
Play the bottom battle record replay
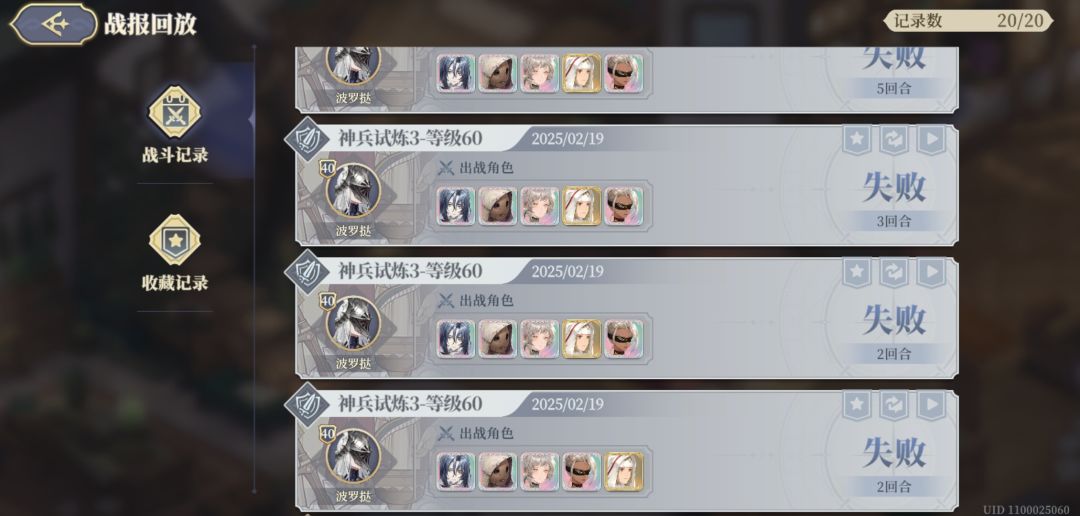click(x=931, y=406)
